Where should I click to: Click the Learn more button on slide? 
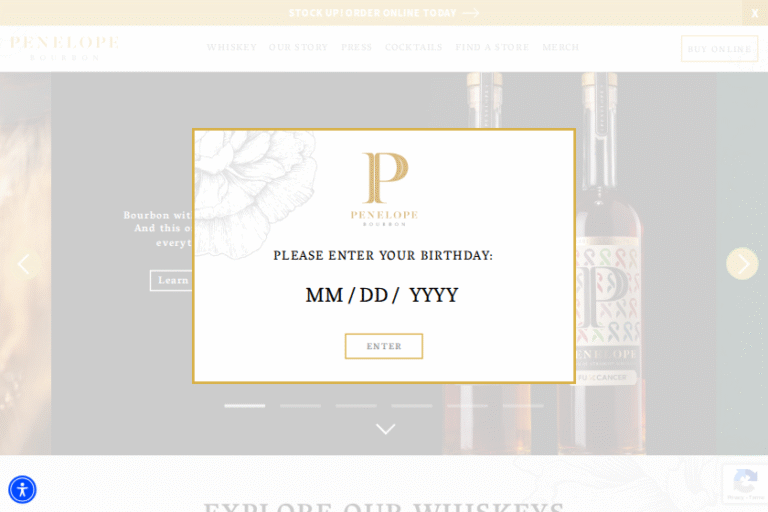click(x=172, y=280)
